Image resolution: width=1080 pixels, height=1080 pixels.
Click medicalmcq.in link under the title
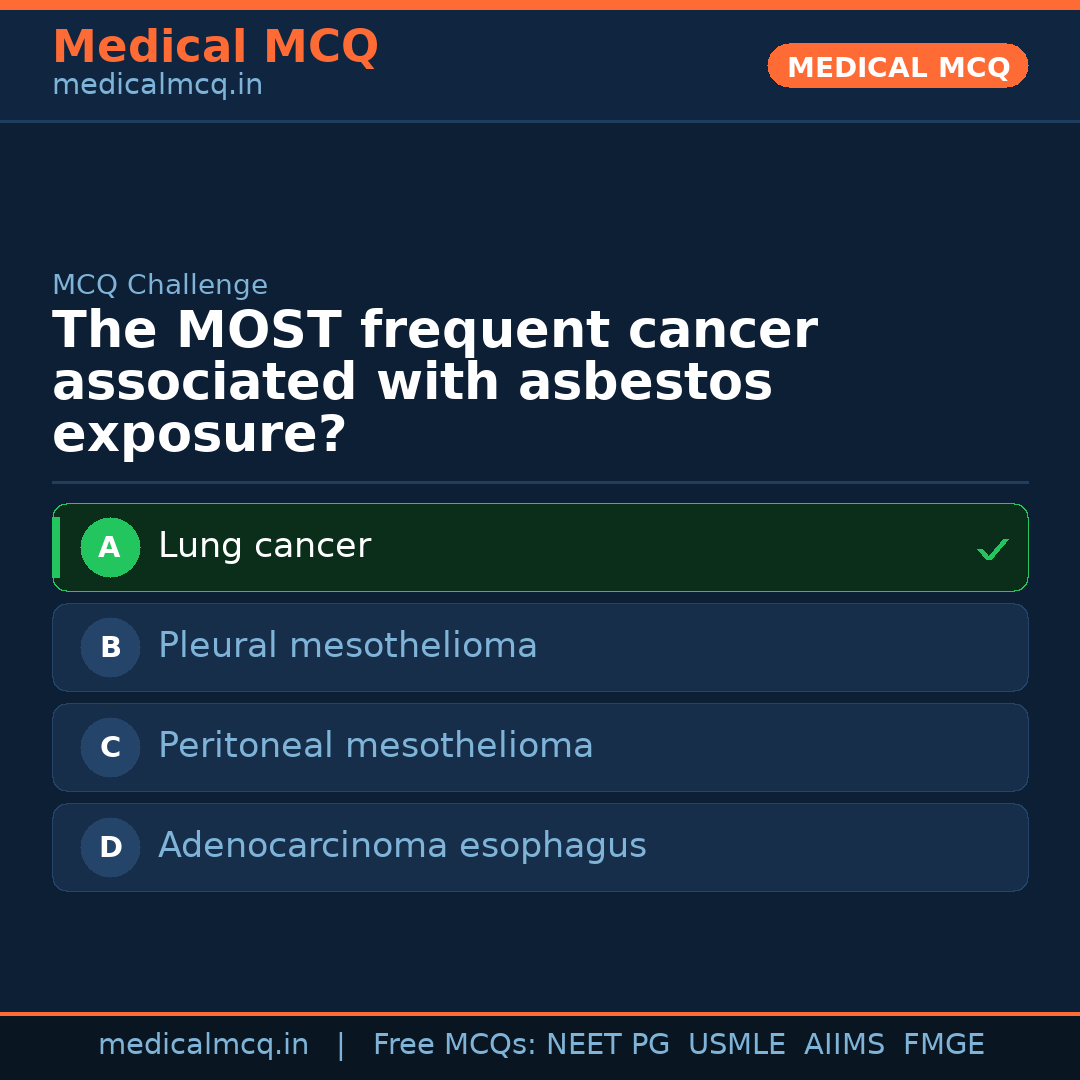pos(157,85)
